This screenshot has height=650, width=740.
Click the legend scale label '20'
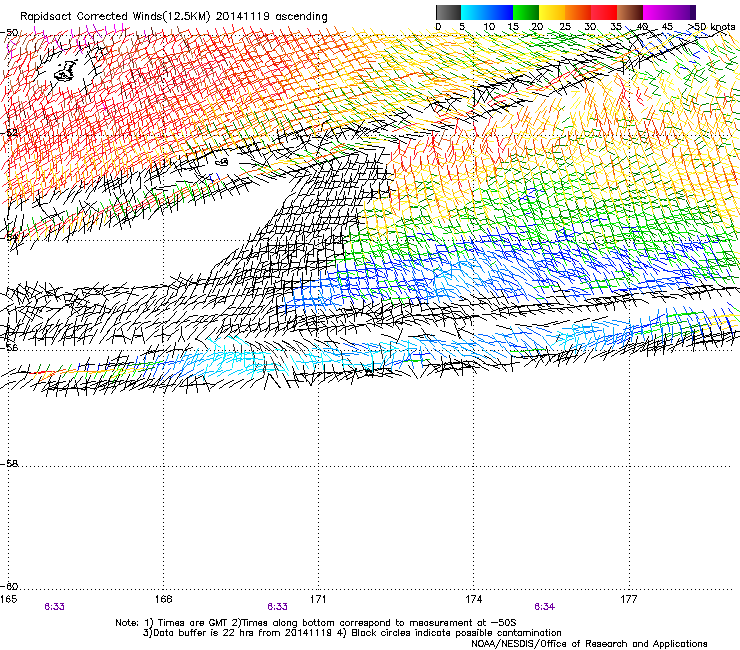tap(537, 26)
